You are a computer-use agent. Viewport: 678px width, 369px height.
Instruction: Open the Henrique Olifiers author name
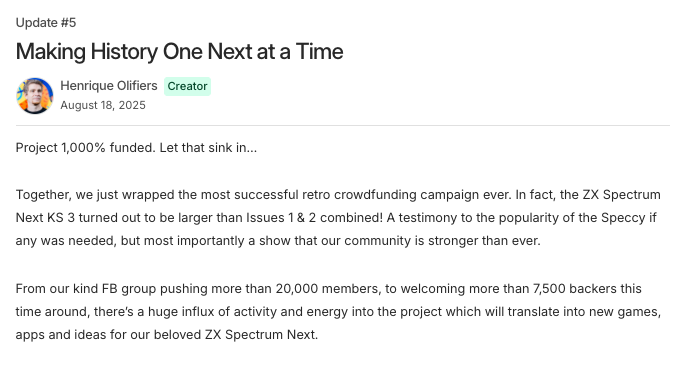[109, 86]
